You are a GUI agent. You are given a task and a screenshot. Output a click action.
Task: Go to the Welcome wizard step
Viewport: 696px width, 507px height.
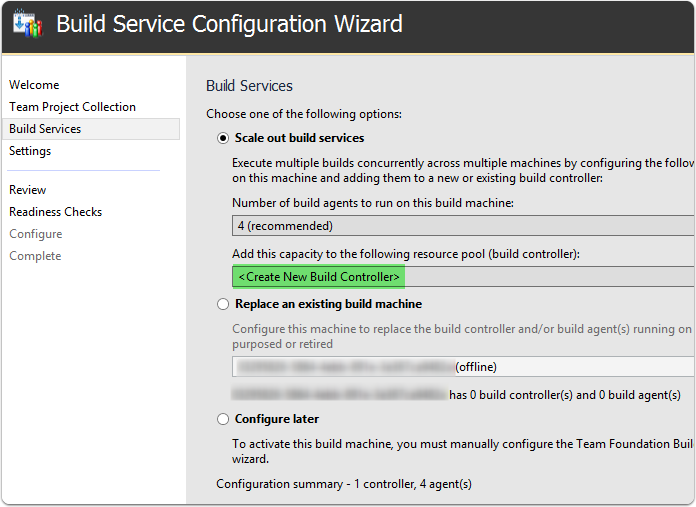(34, 85)
